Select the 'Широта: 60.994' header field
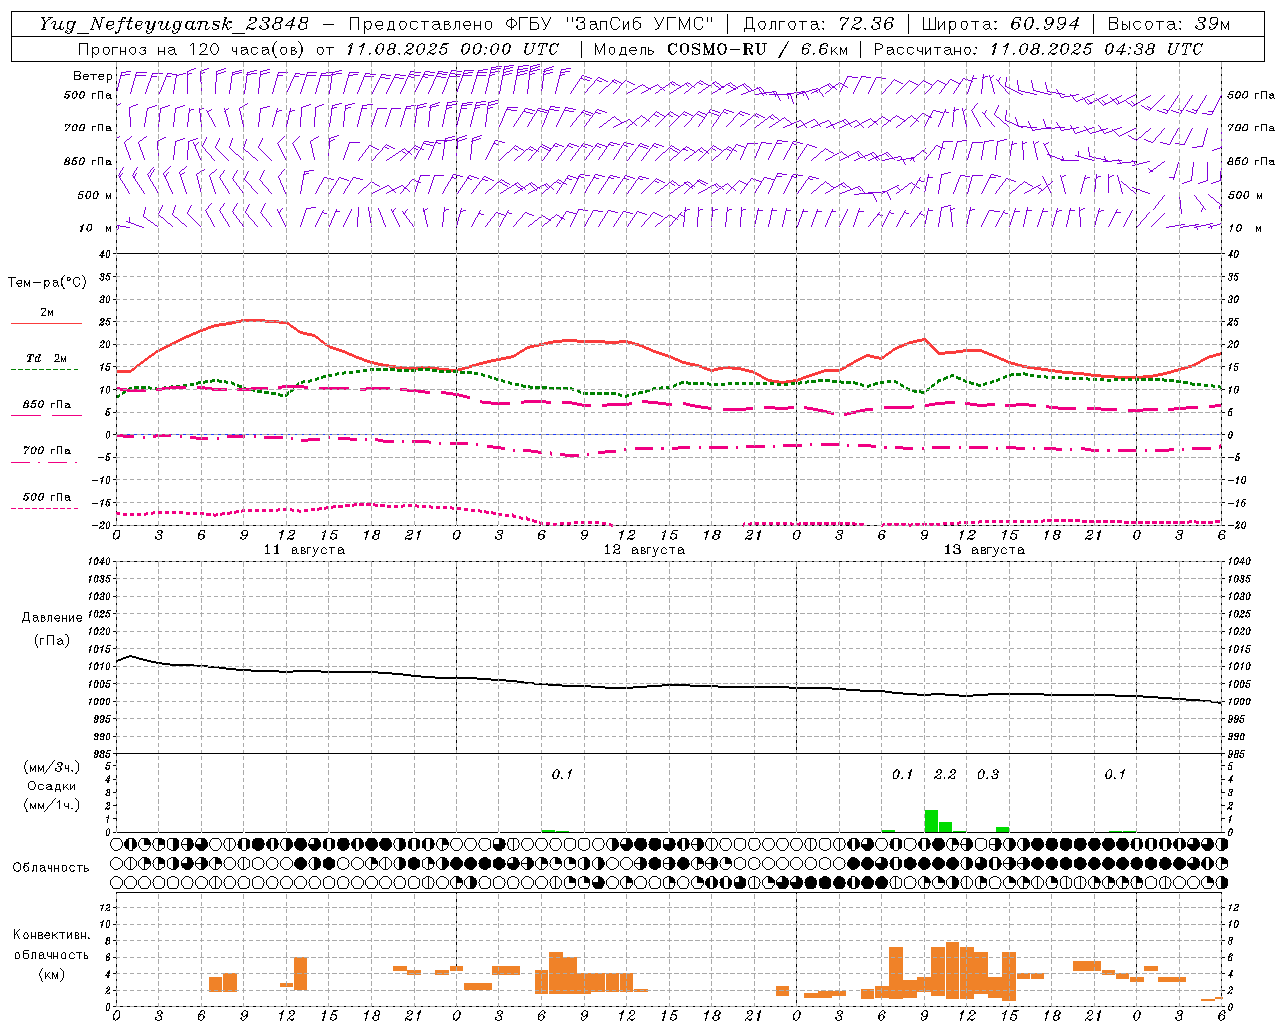 point(1000,24)
